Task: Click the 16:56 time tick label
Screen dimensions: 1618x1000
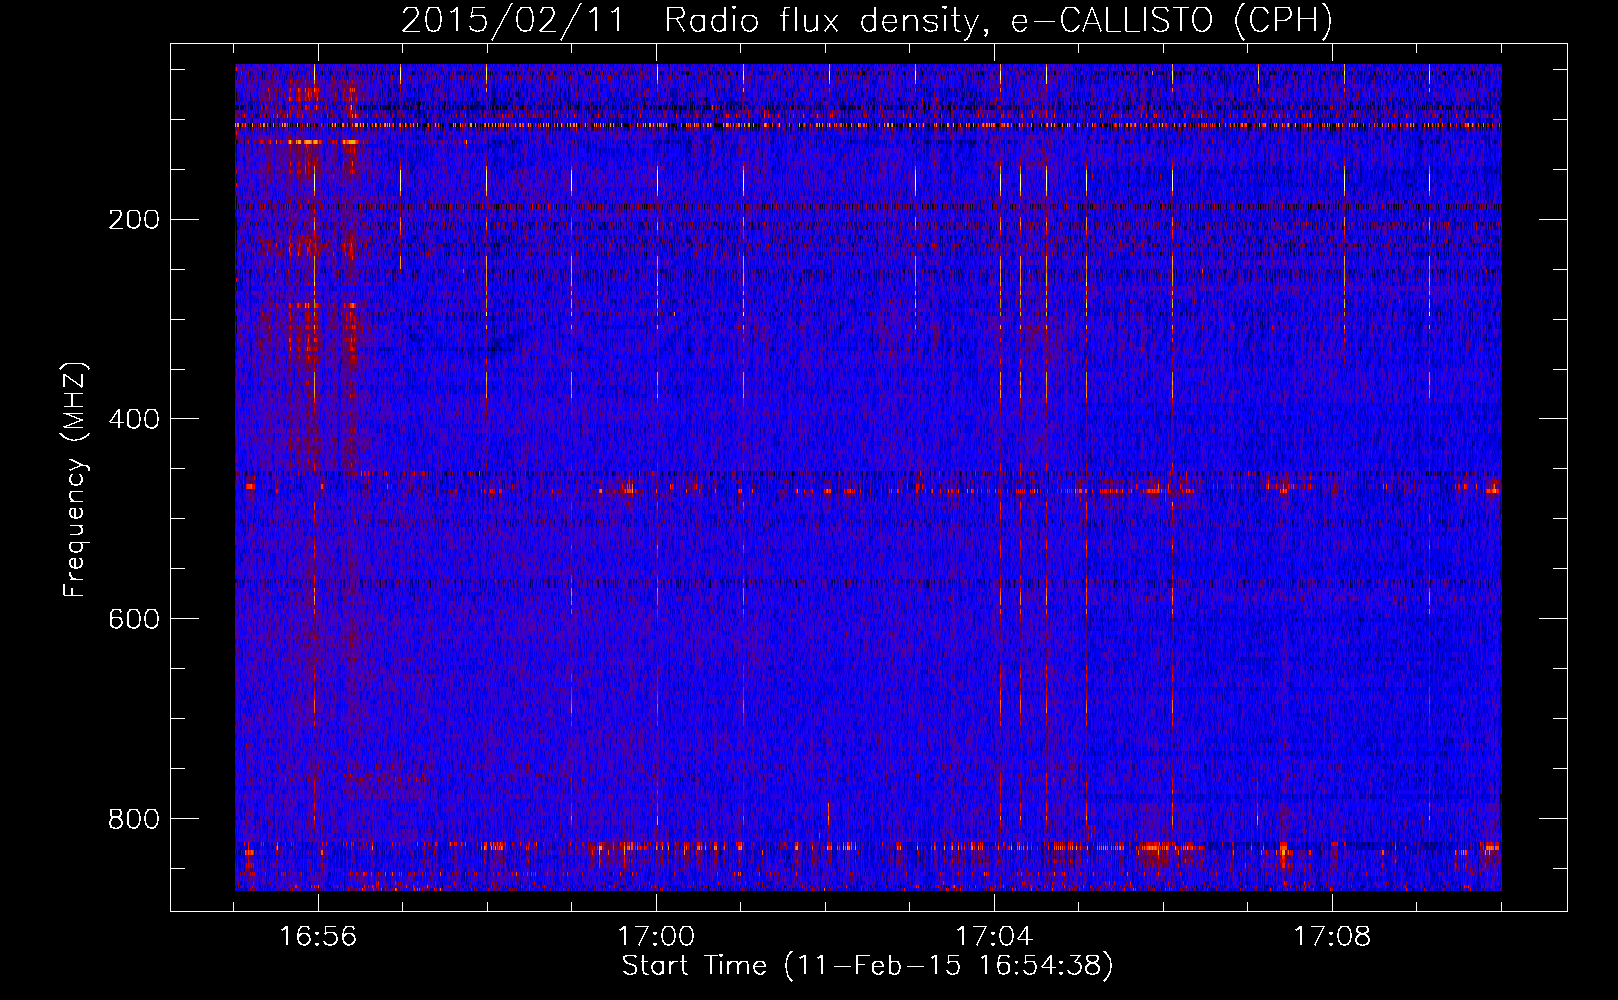Action: [318, 937]
